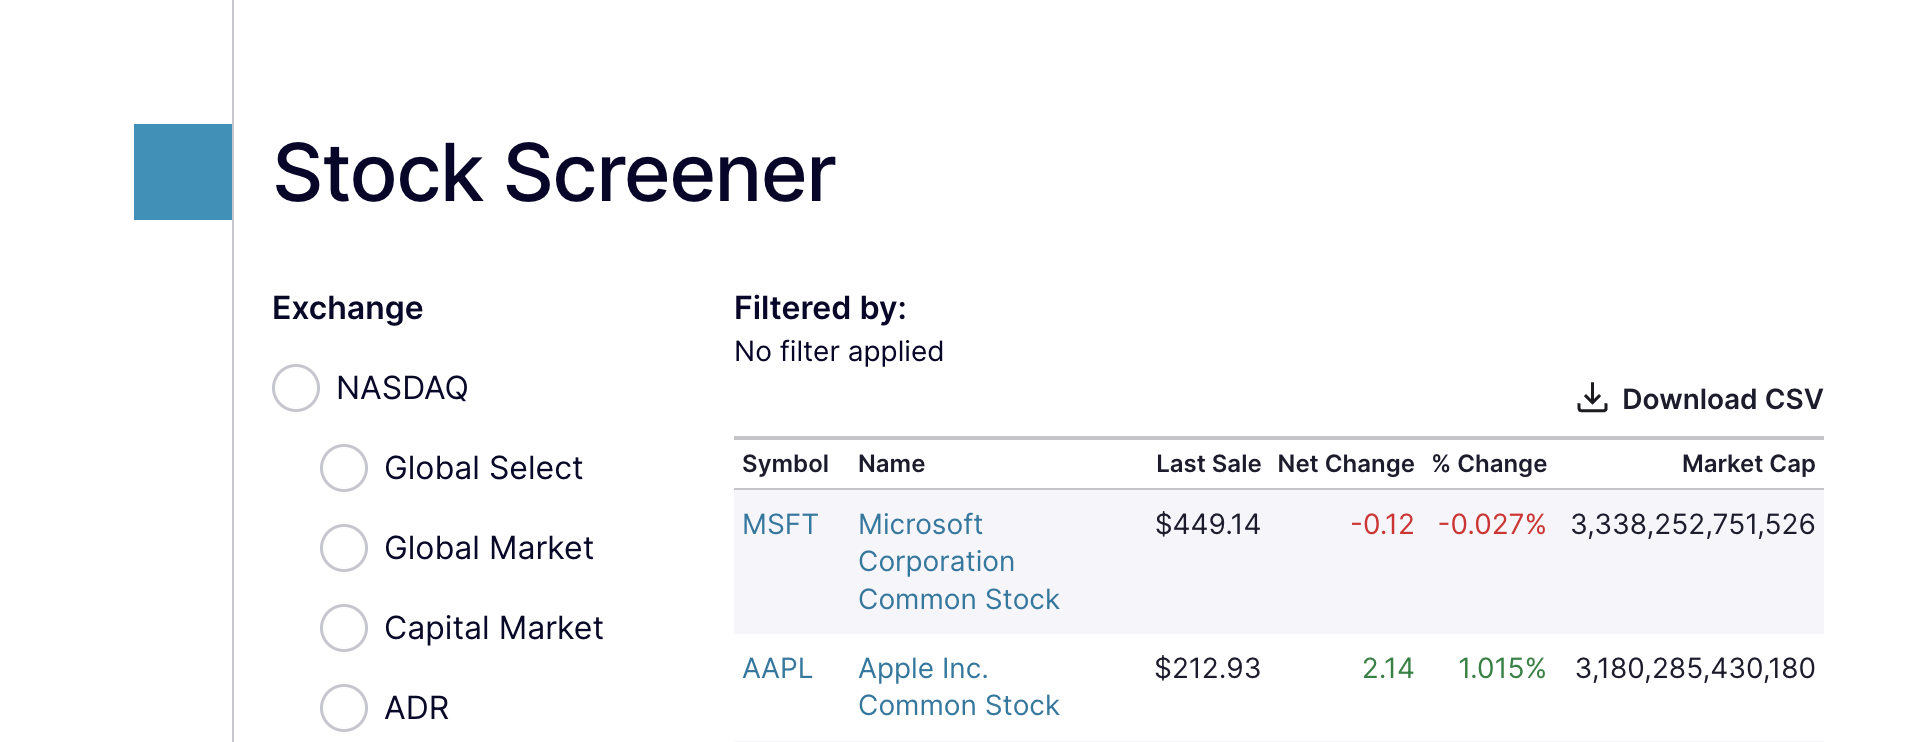Sort by the Market Cap column header
1908x742 pixels.
point(1748,464)
